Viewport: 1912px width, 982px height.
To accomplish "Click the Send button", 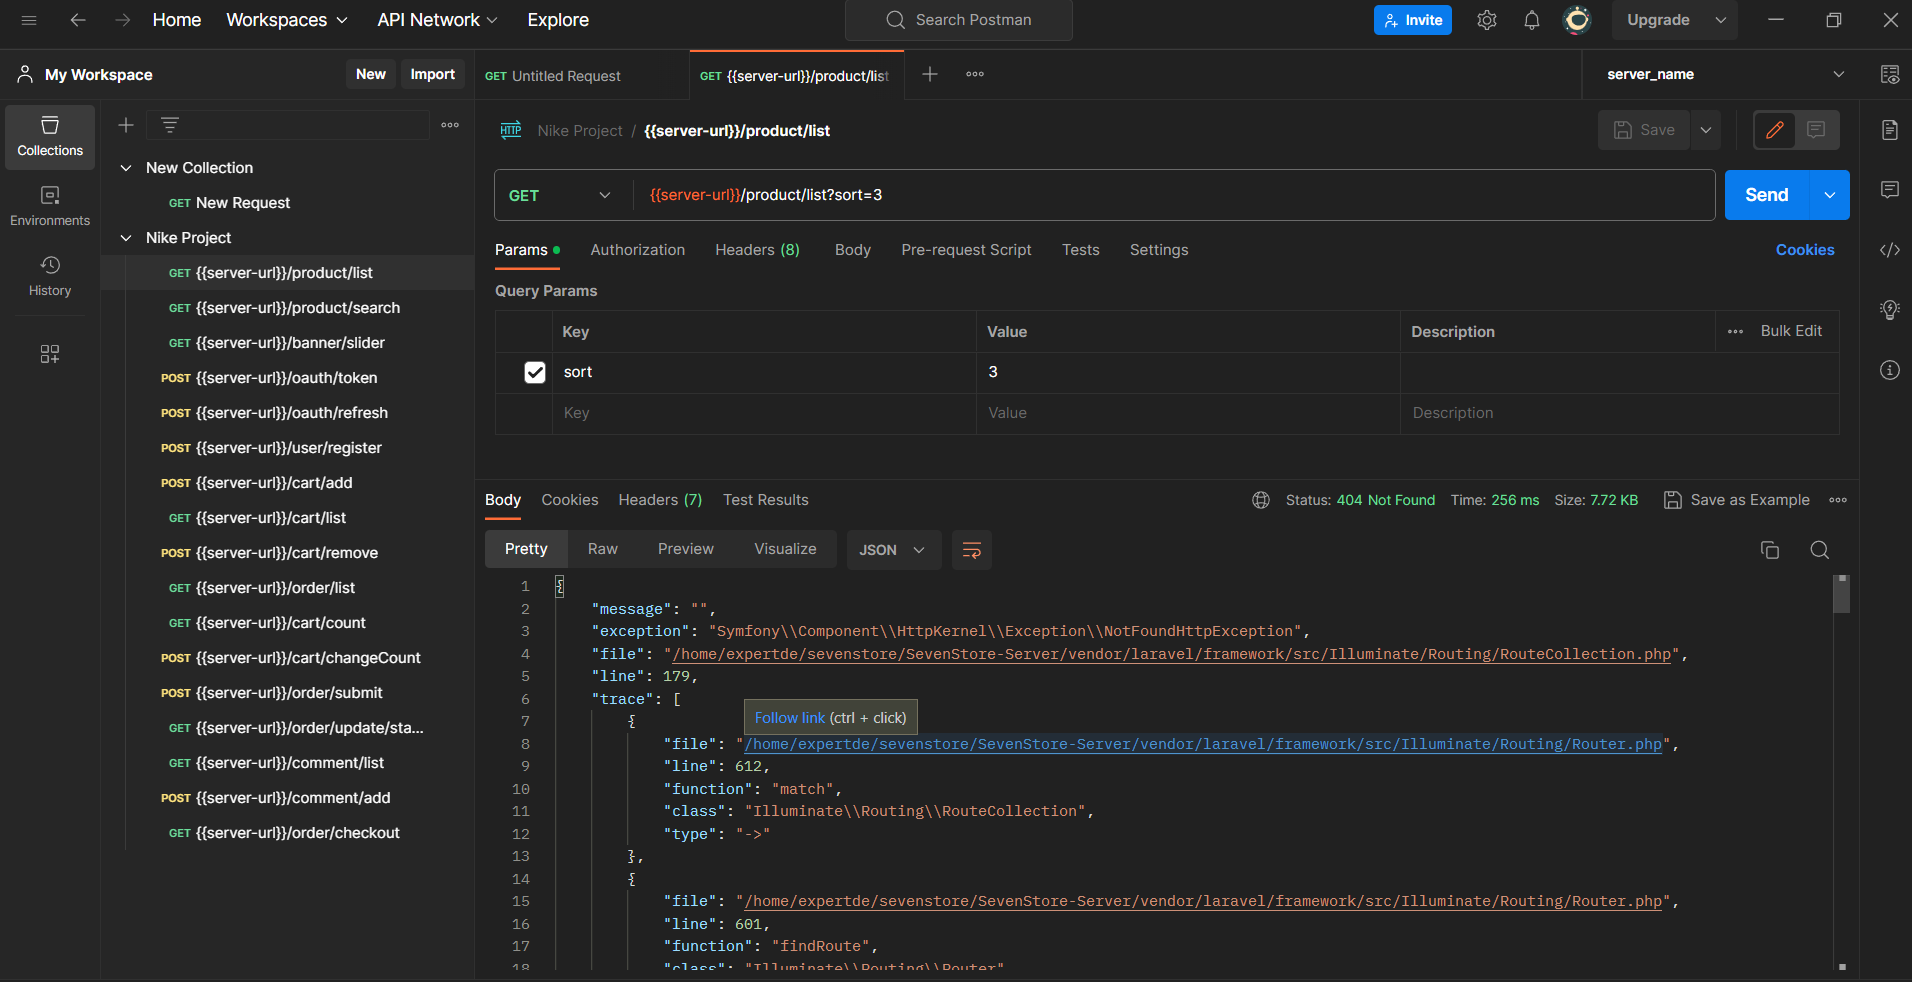I will pyautogui.click(x=1767, y=195).
